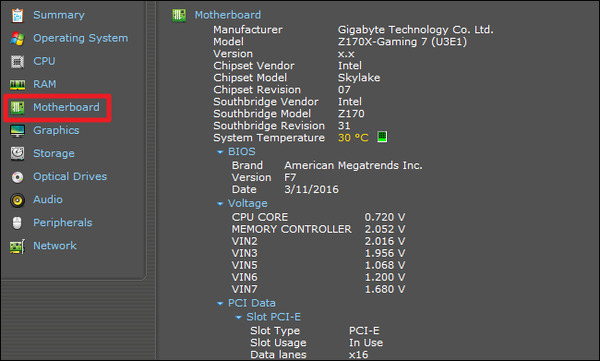The height and width of the screenshot is (361, 600).
Task: Click the Peripherals mouse icon
Action: pyautogui.click(x=17, y=223)
